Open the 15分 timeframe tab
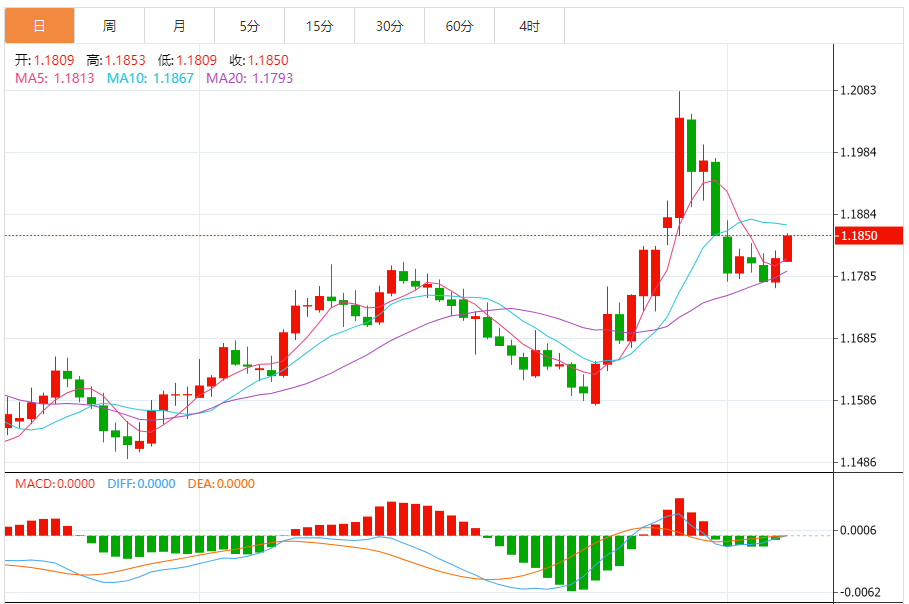 tap(319, 26)
